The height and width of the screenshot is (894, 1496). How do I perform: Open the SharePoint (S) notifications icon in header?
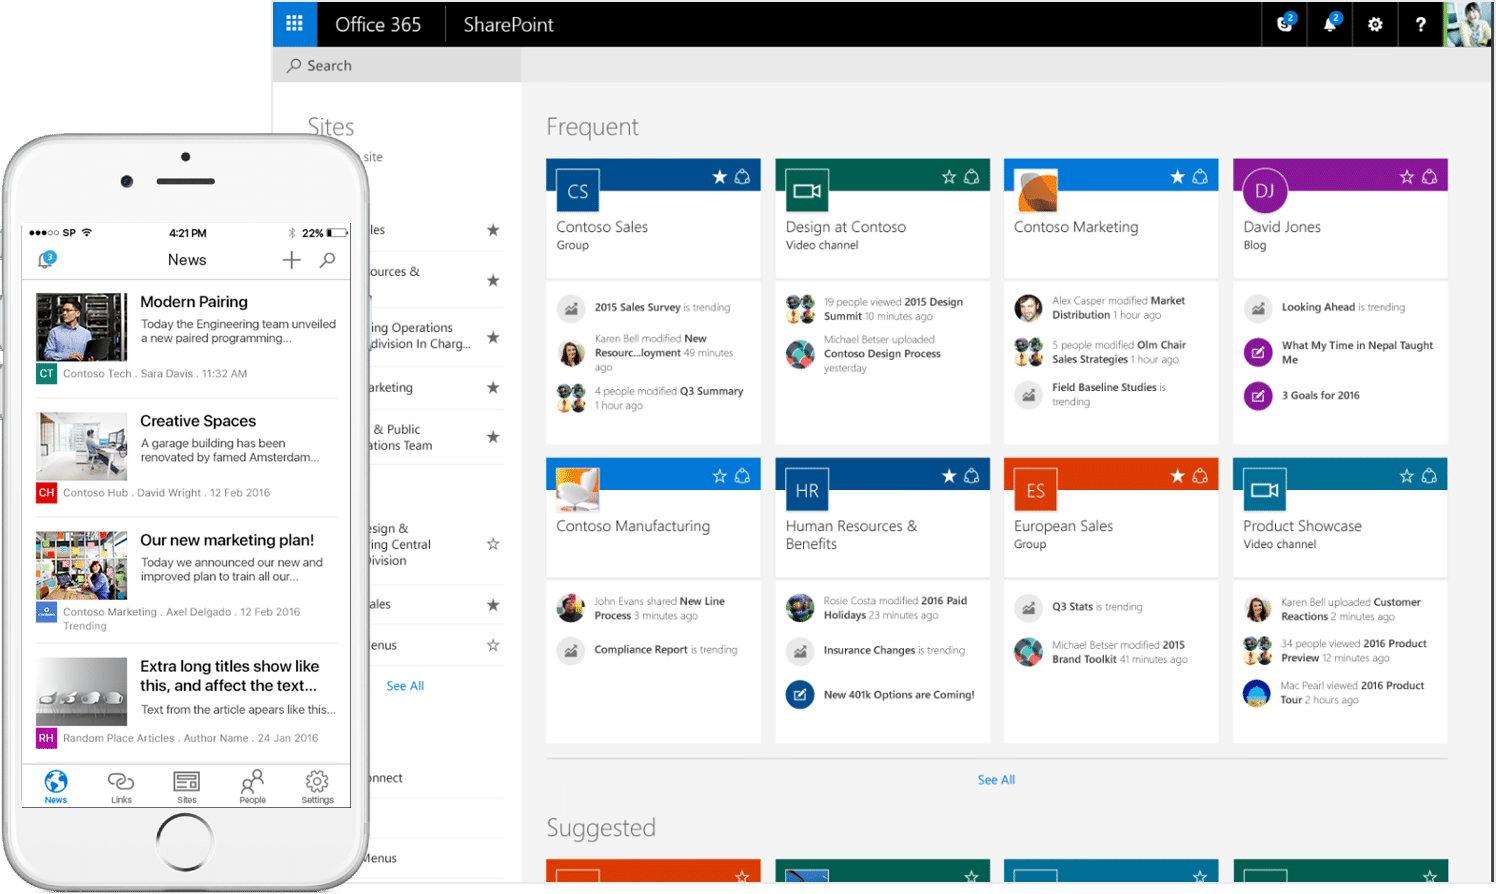point(1285,24)
